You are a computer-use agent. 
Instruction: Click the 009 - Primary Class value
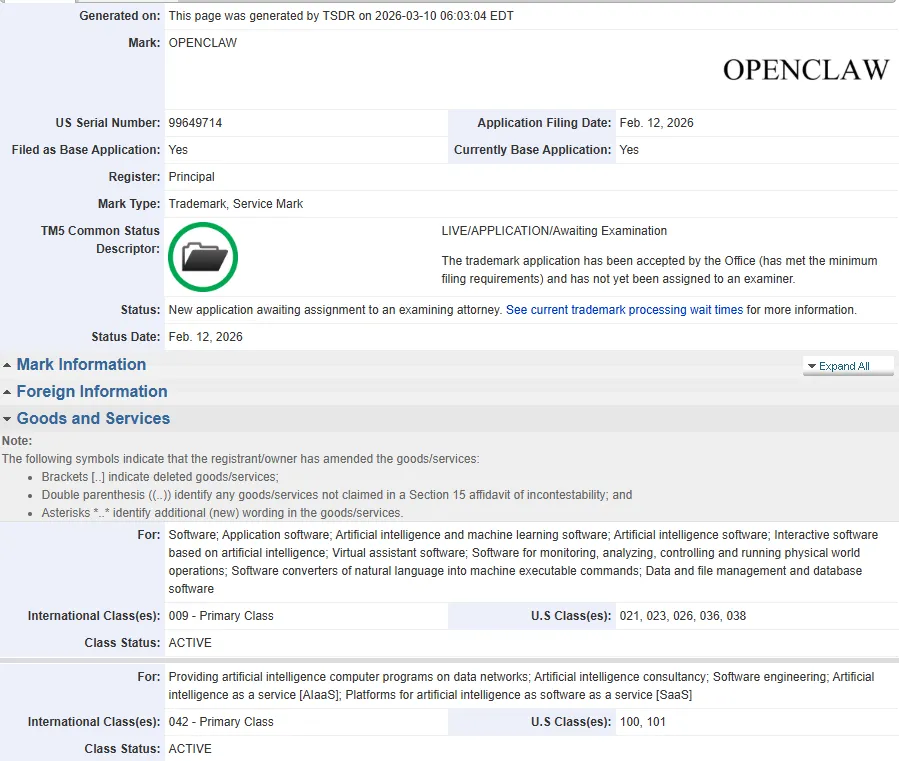click(221, 616)
